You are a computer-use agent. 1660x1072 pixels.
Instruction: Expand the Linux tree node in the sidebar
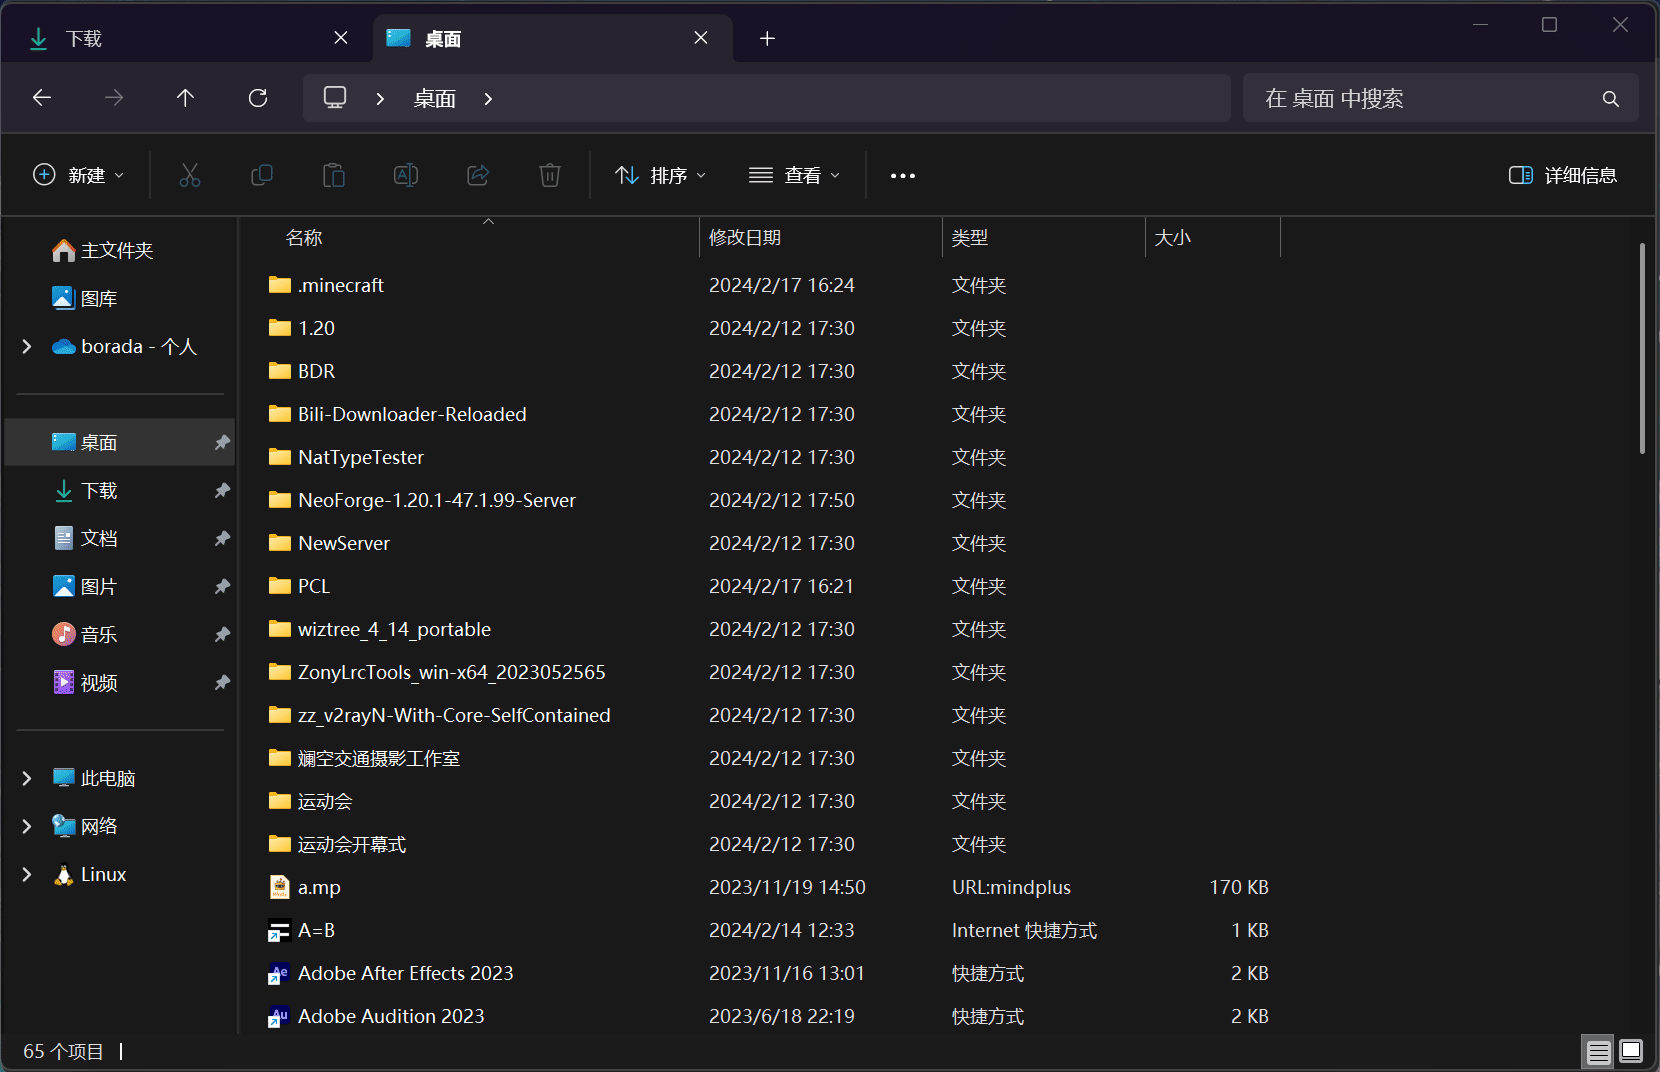tap(27, 874)
